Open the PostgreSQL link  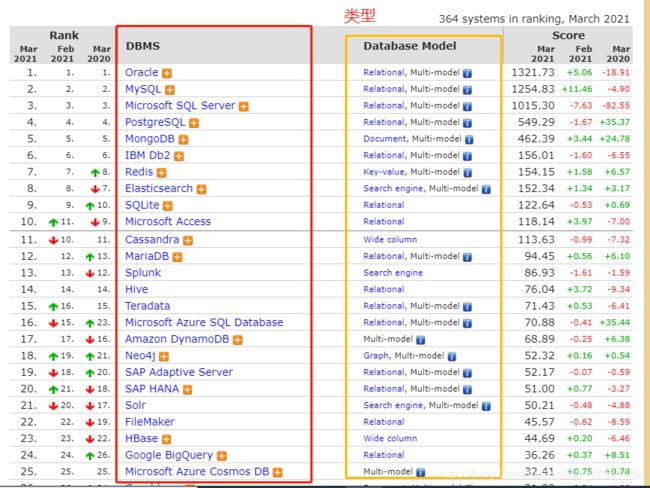click(x=155, y=122)
